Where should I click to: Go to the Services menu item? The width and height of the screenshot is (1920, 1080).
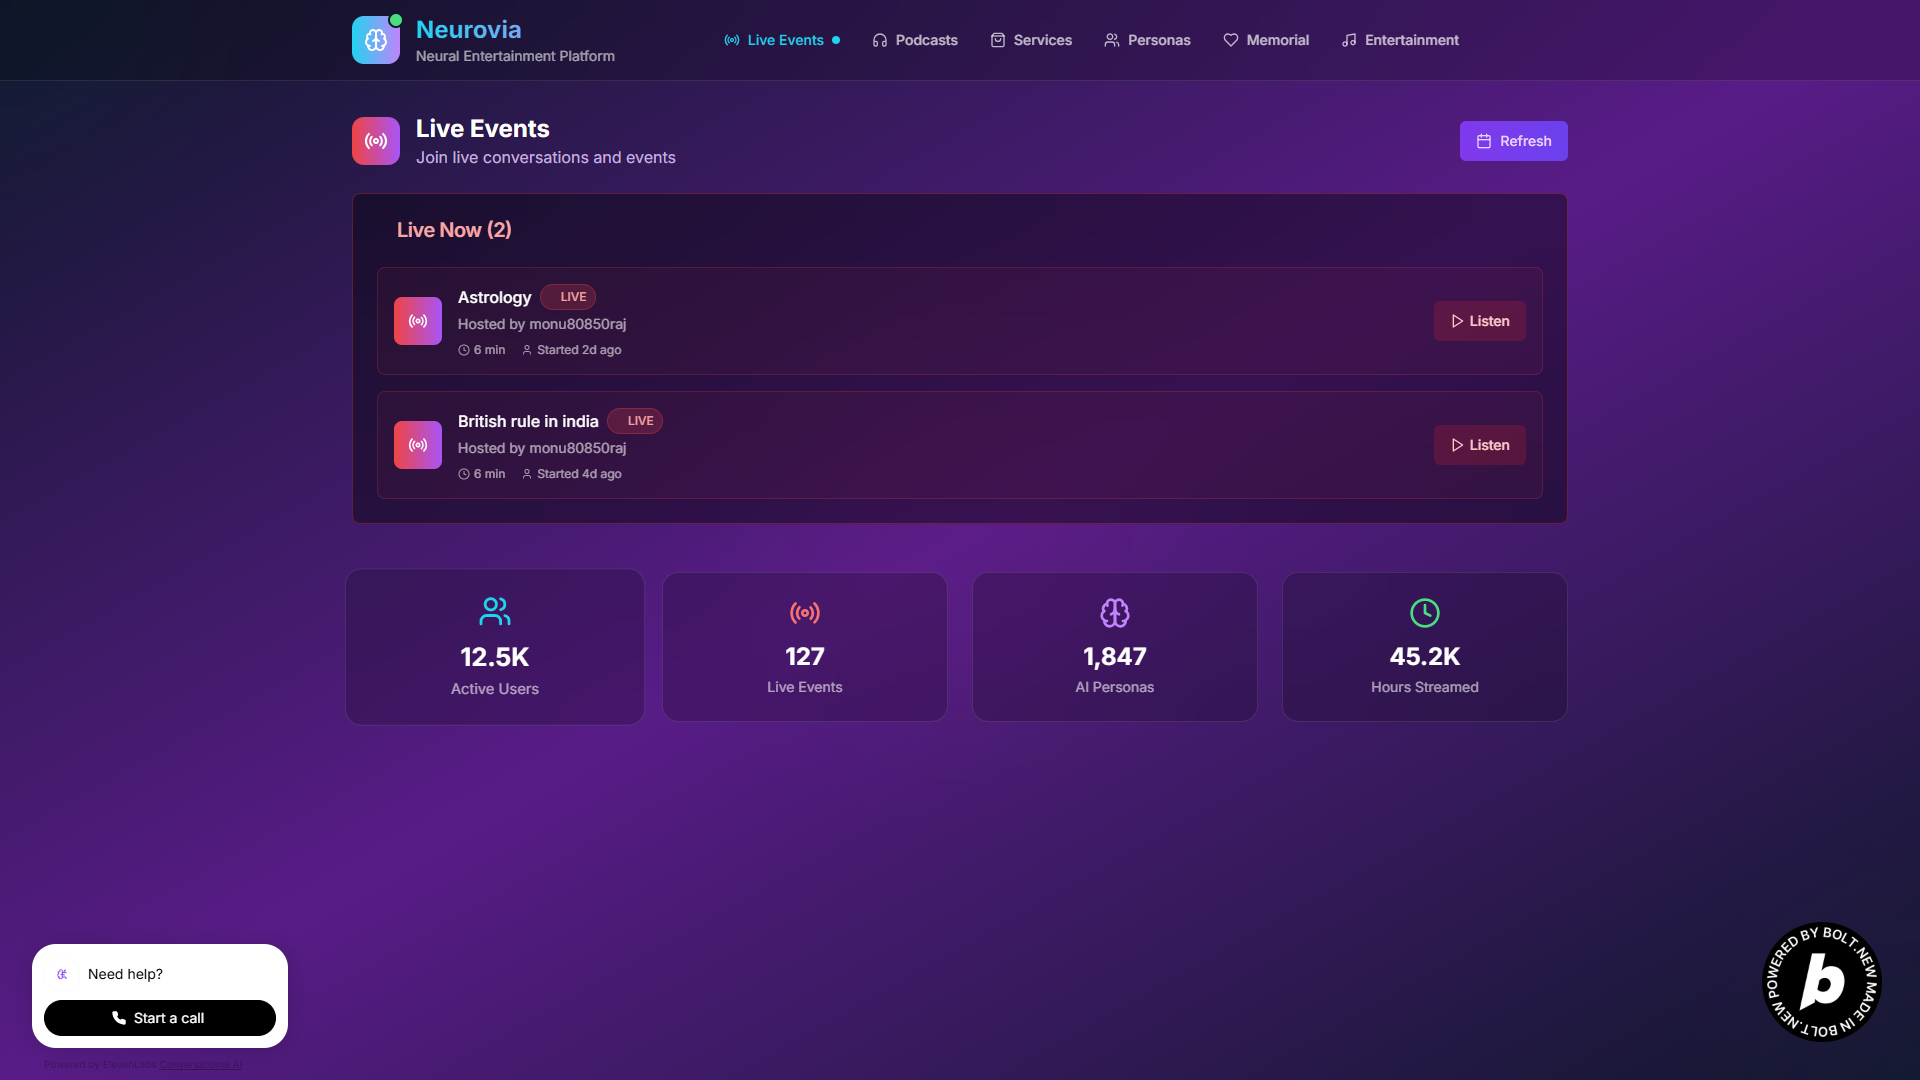[x=1031, y=40]
